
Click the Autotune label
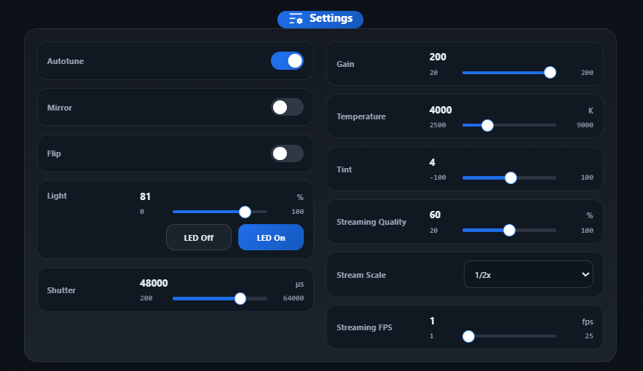click(x=65, y=61)
